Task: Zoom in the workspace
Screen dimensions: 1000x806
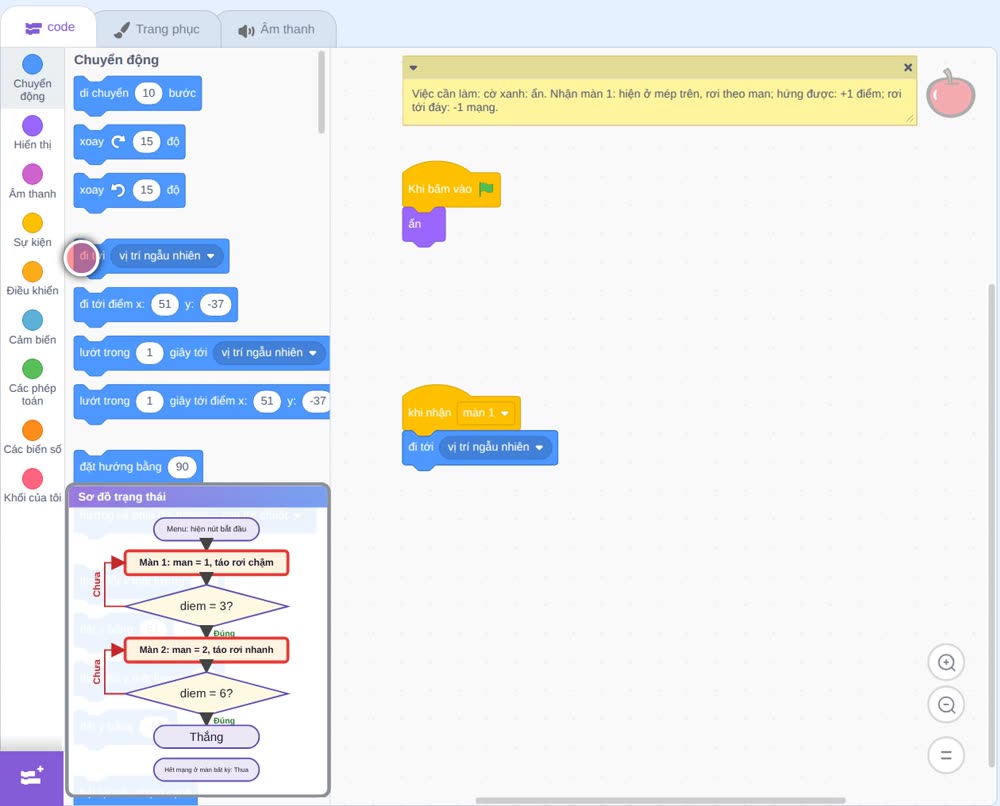Action: (x=946, y=663)
